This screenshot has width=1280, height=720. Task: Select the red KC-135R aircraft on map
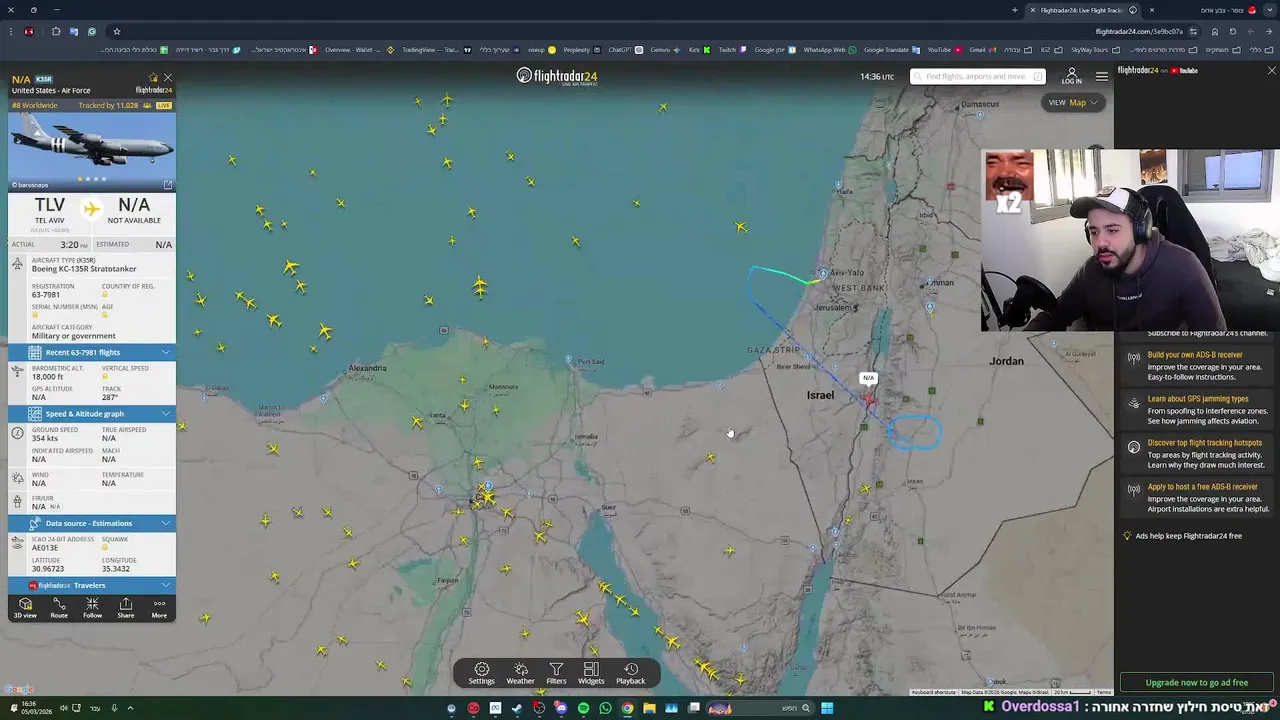click(x=868, y=399)
